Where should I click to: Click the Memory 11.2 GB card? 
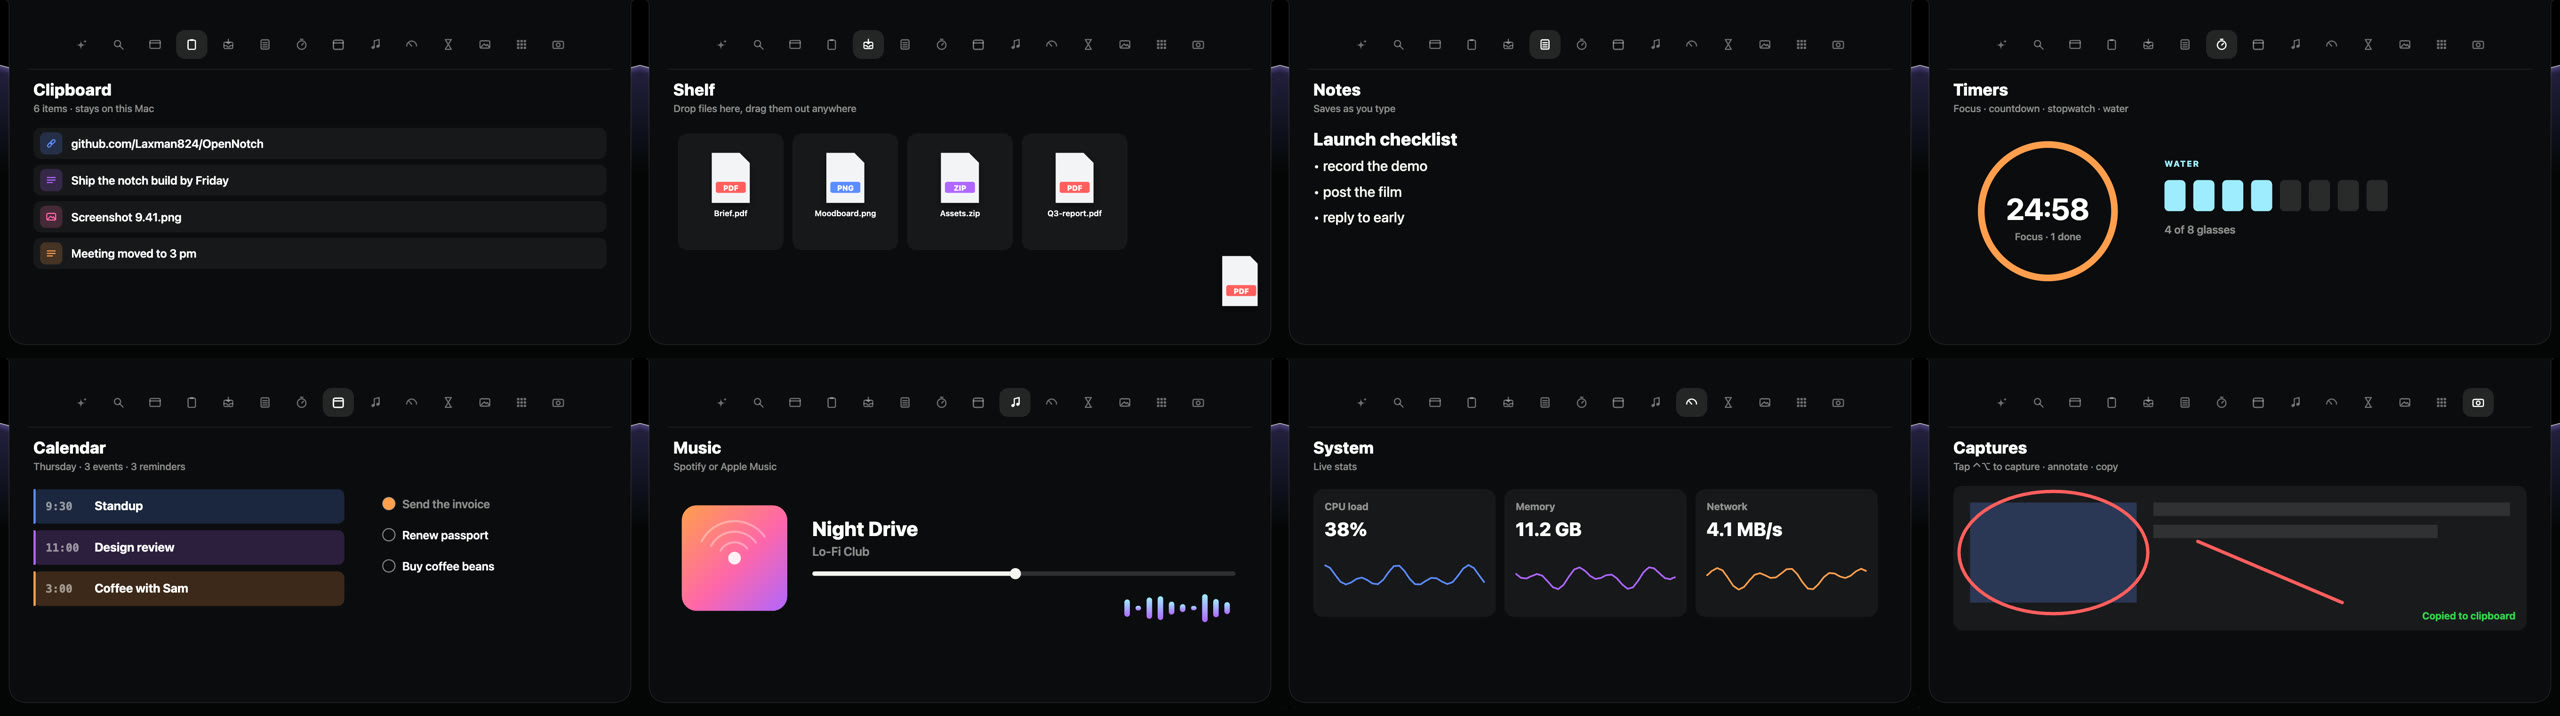click(1595, 553)
